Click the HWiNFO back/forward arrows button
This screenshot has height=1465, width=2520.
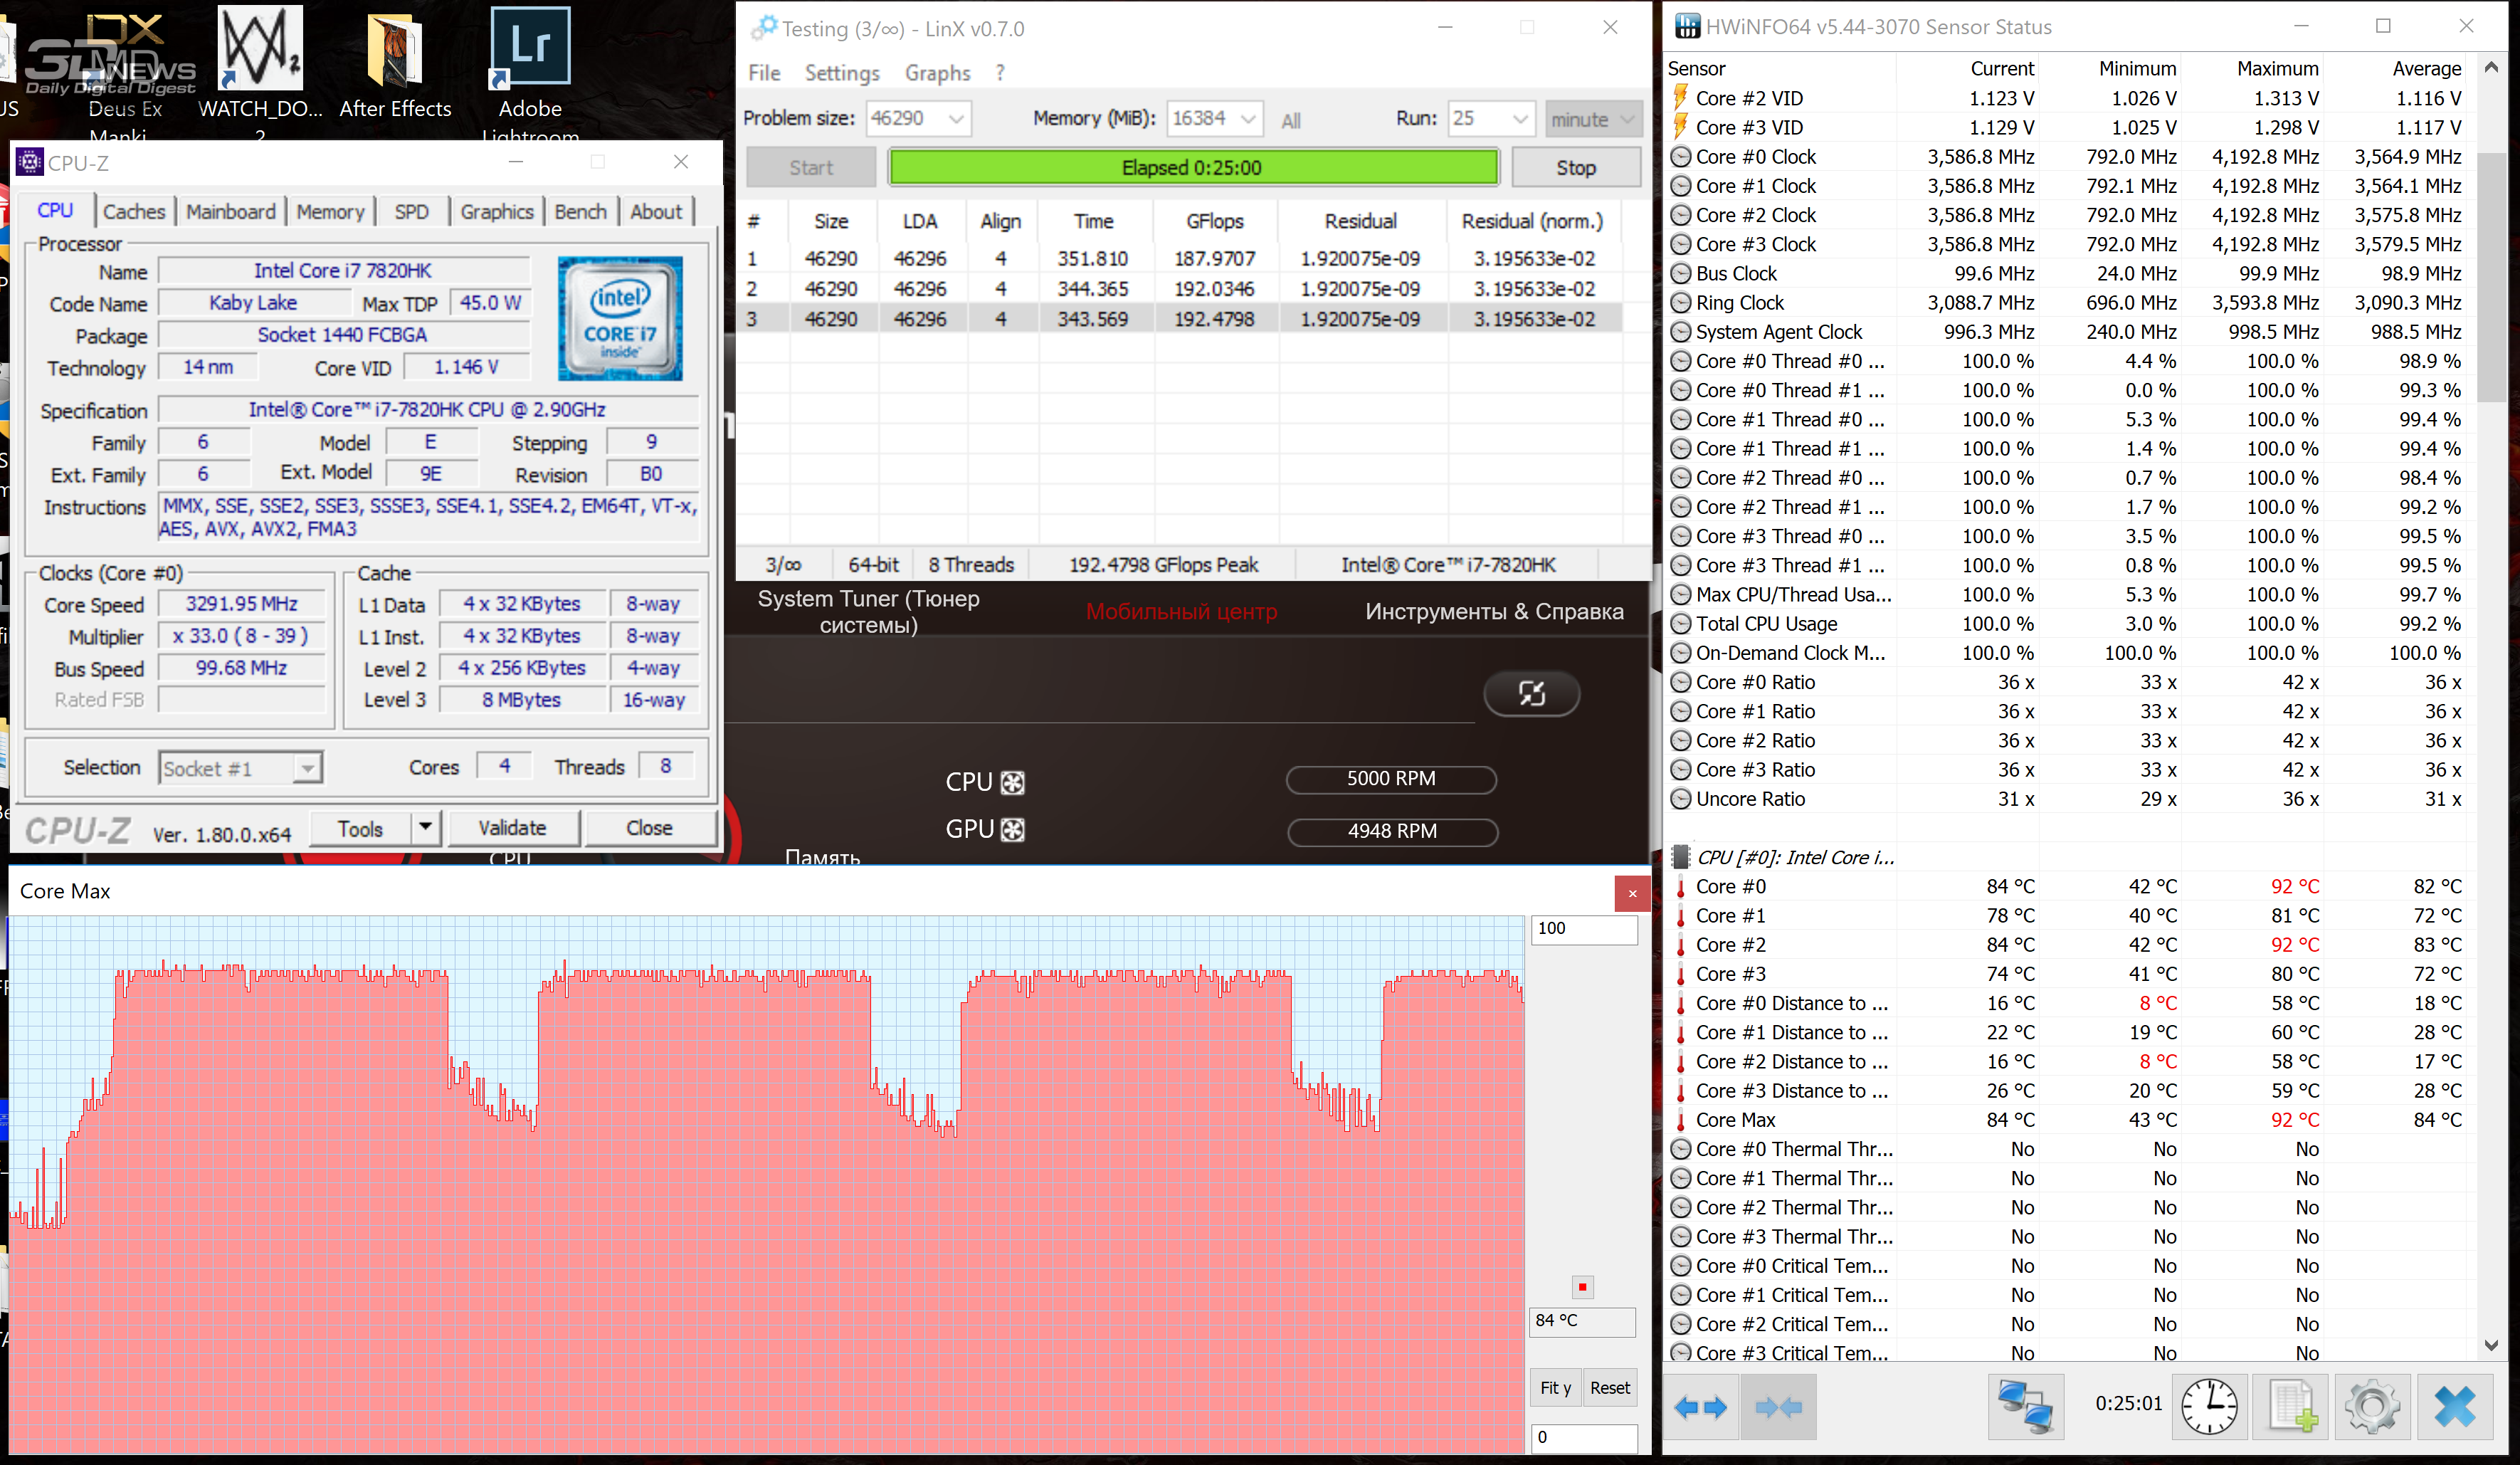click(x=1701, y=1407)
